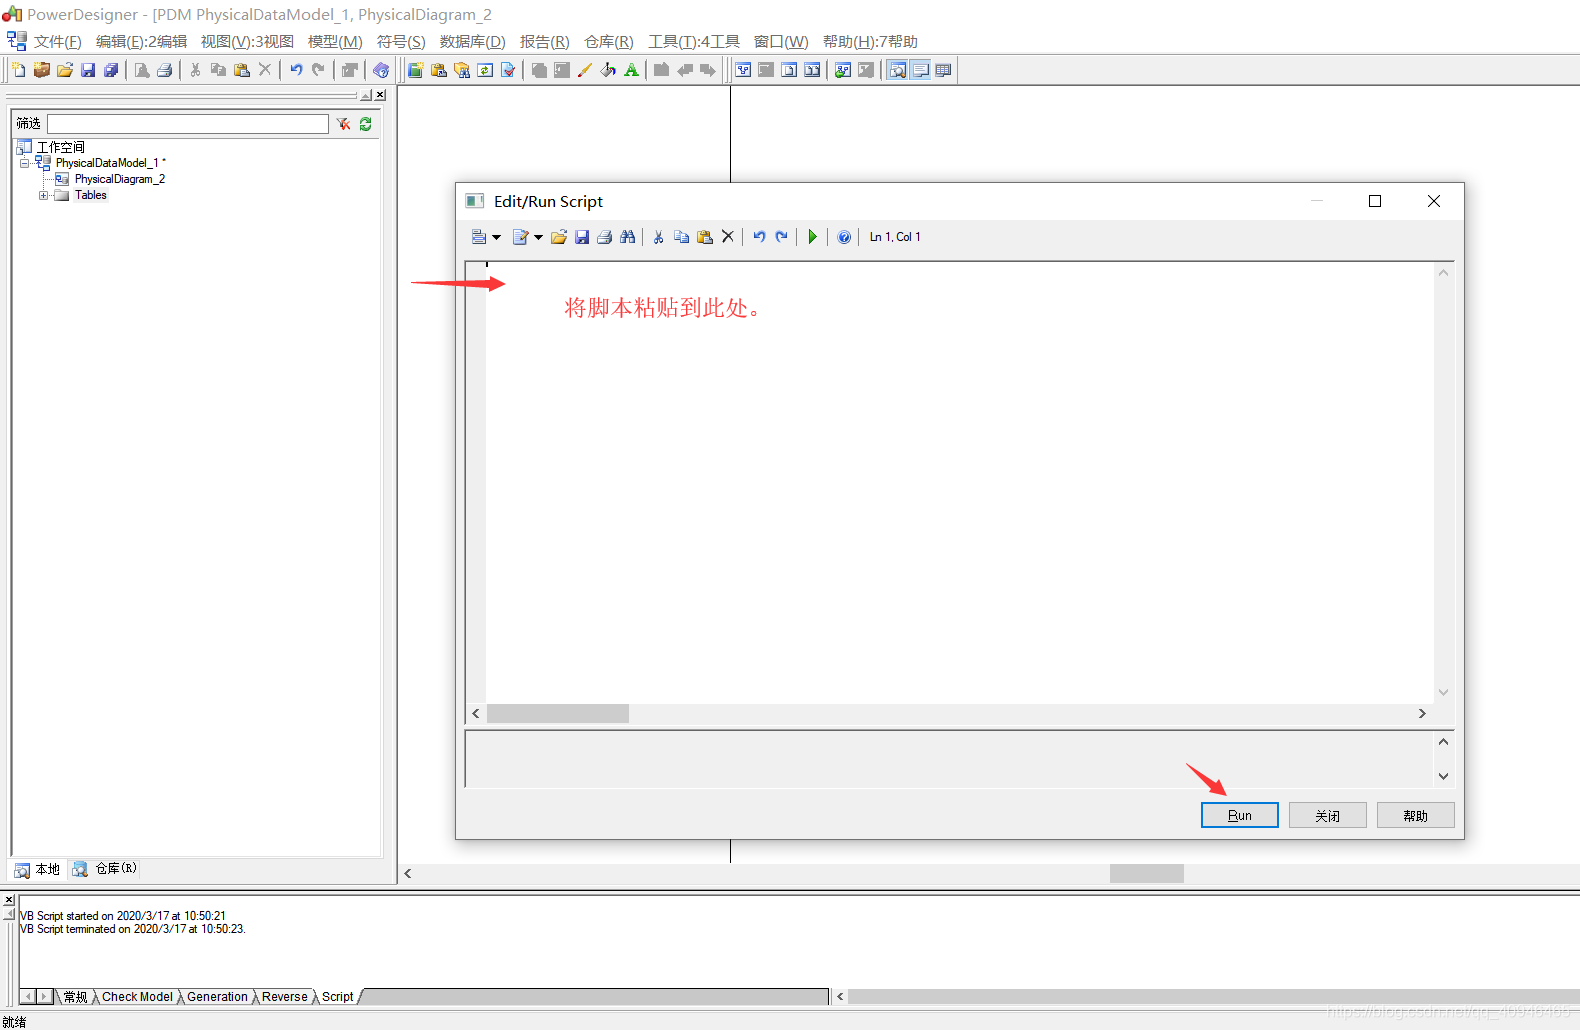Click into the script editing area
1580x1030 pixels.
tap(959, 482)
